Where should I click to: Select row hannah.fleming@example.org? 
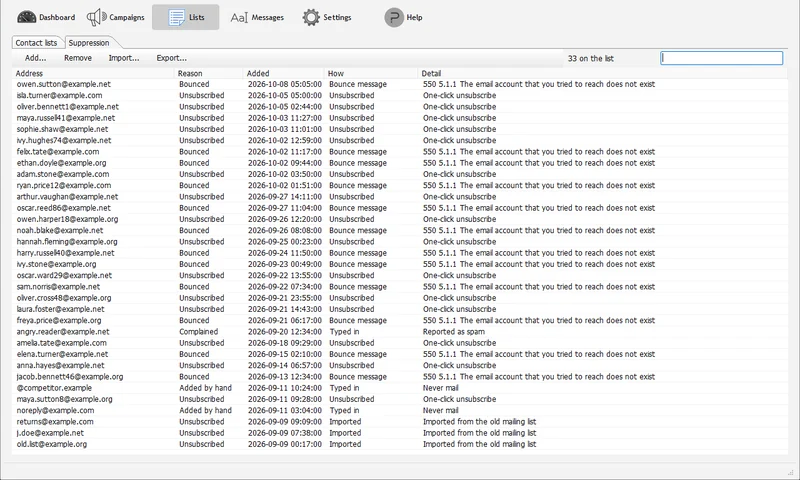tap(400, 241)
